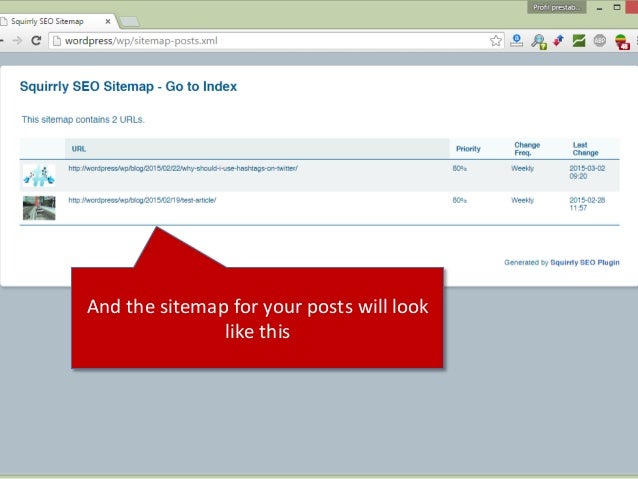Follow the Squirrly SEO Plugin footer link
The width and height of the screenshot is (638, 479).
[585, 262]
